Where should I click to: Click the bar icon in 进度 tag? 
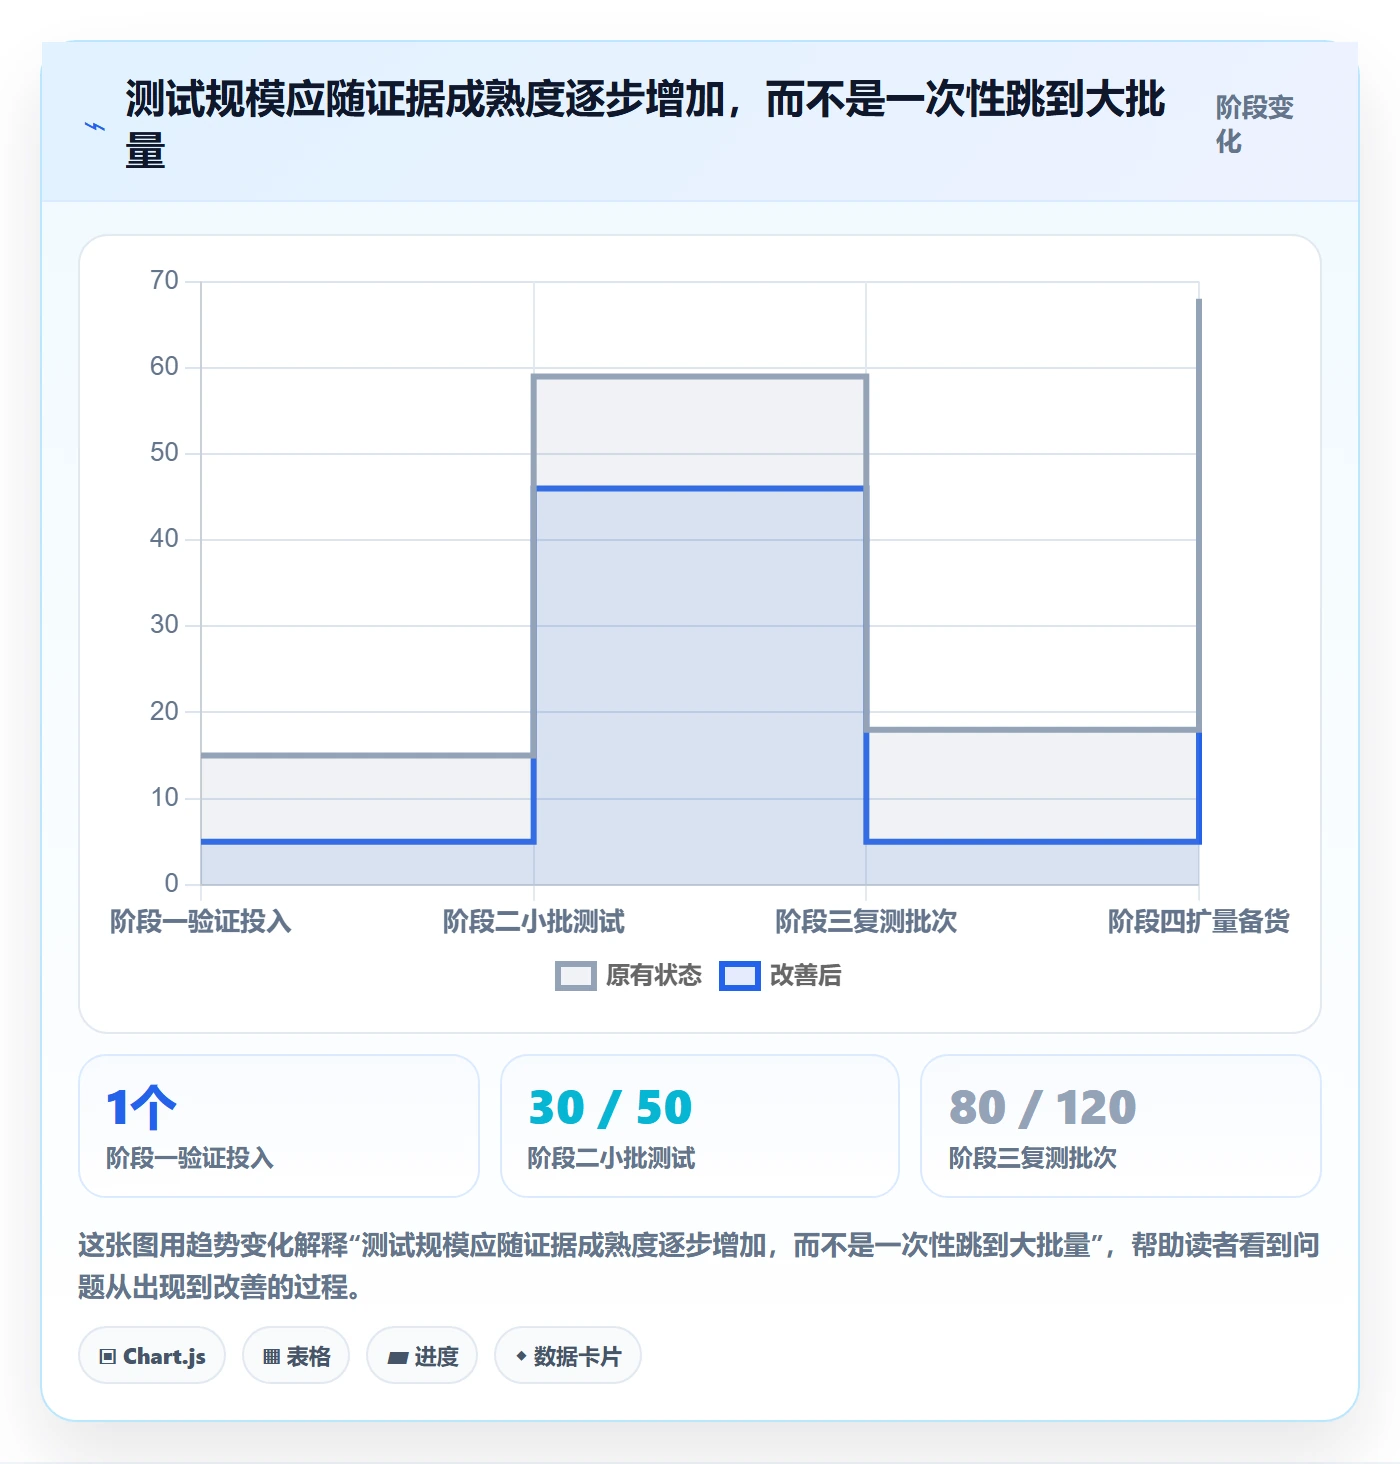point(398,1358)
